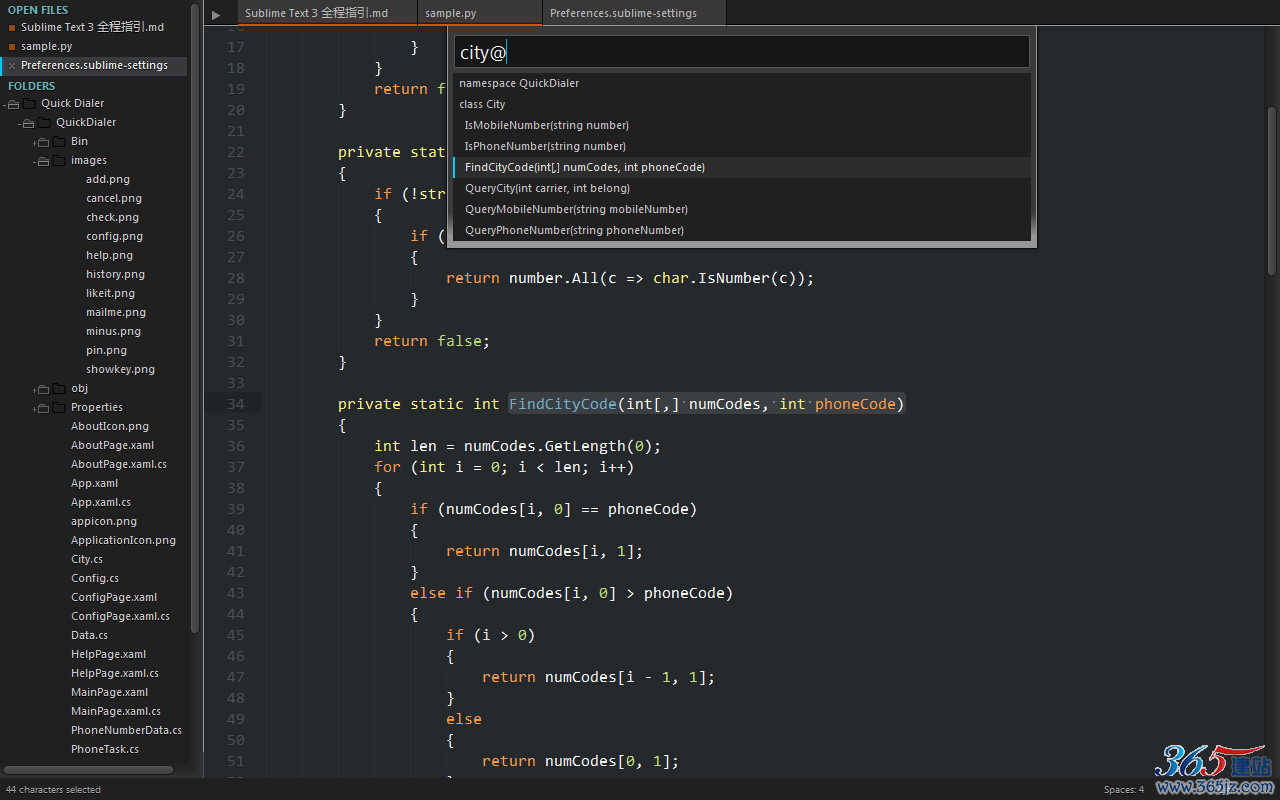
Task: Click the Properties folder icon
Action: tap(59, 408)
